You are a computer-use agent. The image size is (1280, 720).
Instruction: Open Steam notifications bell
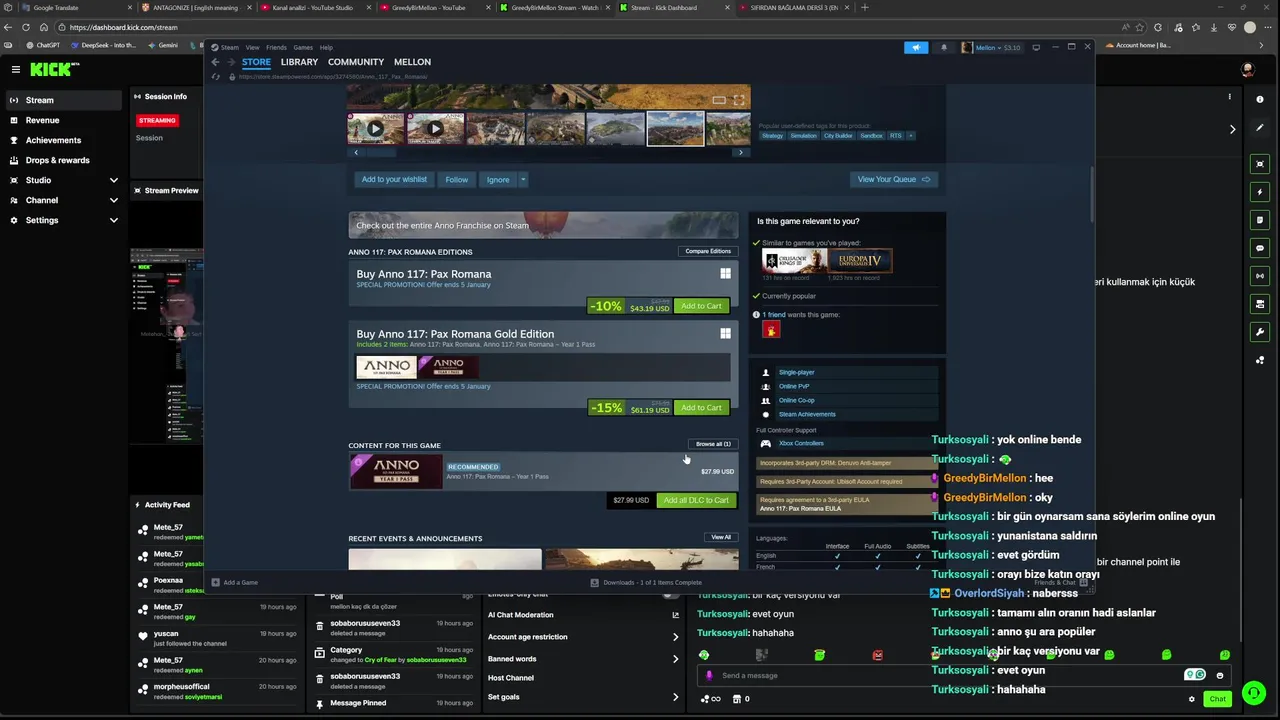coord(943,47)
